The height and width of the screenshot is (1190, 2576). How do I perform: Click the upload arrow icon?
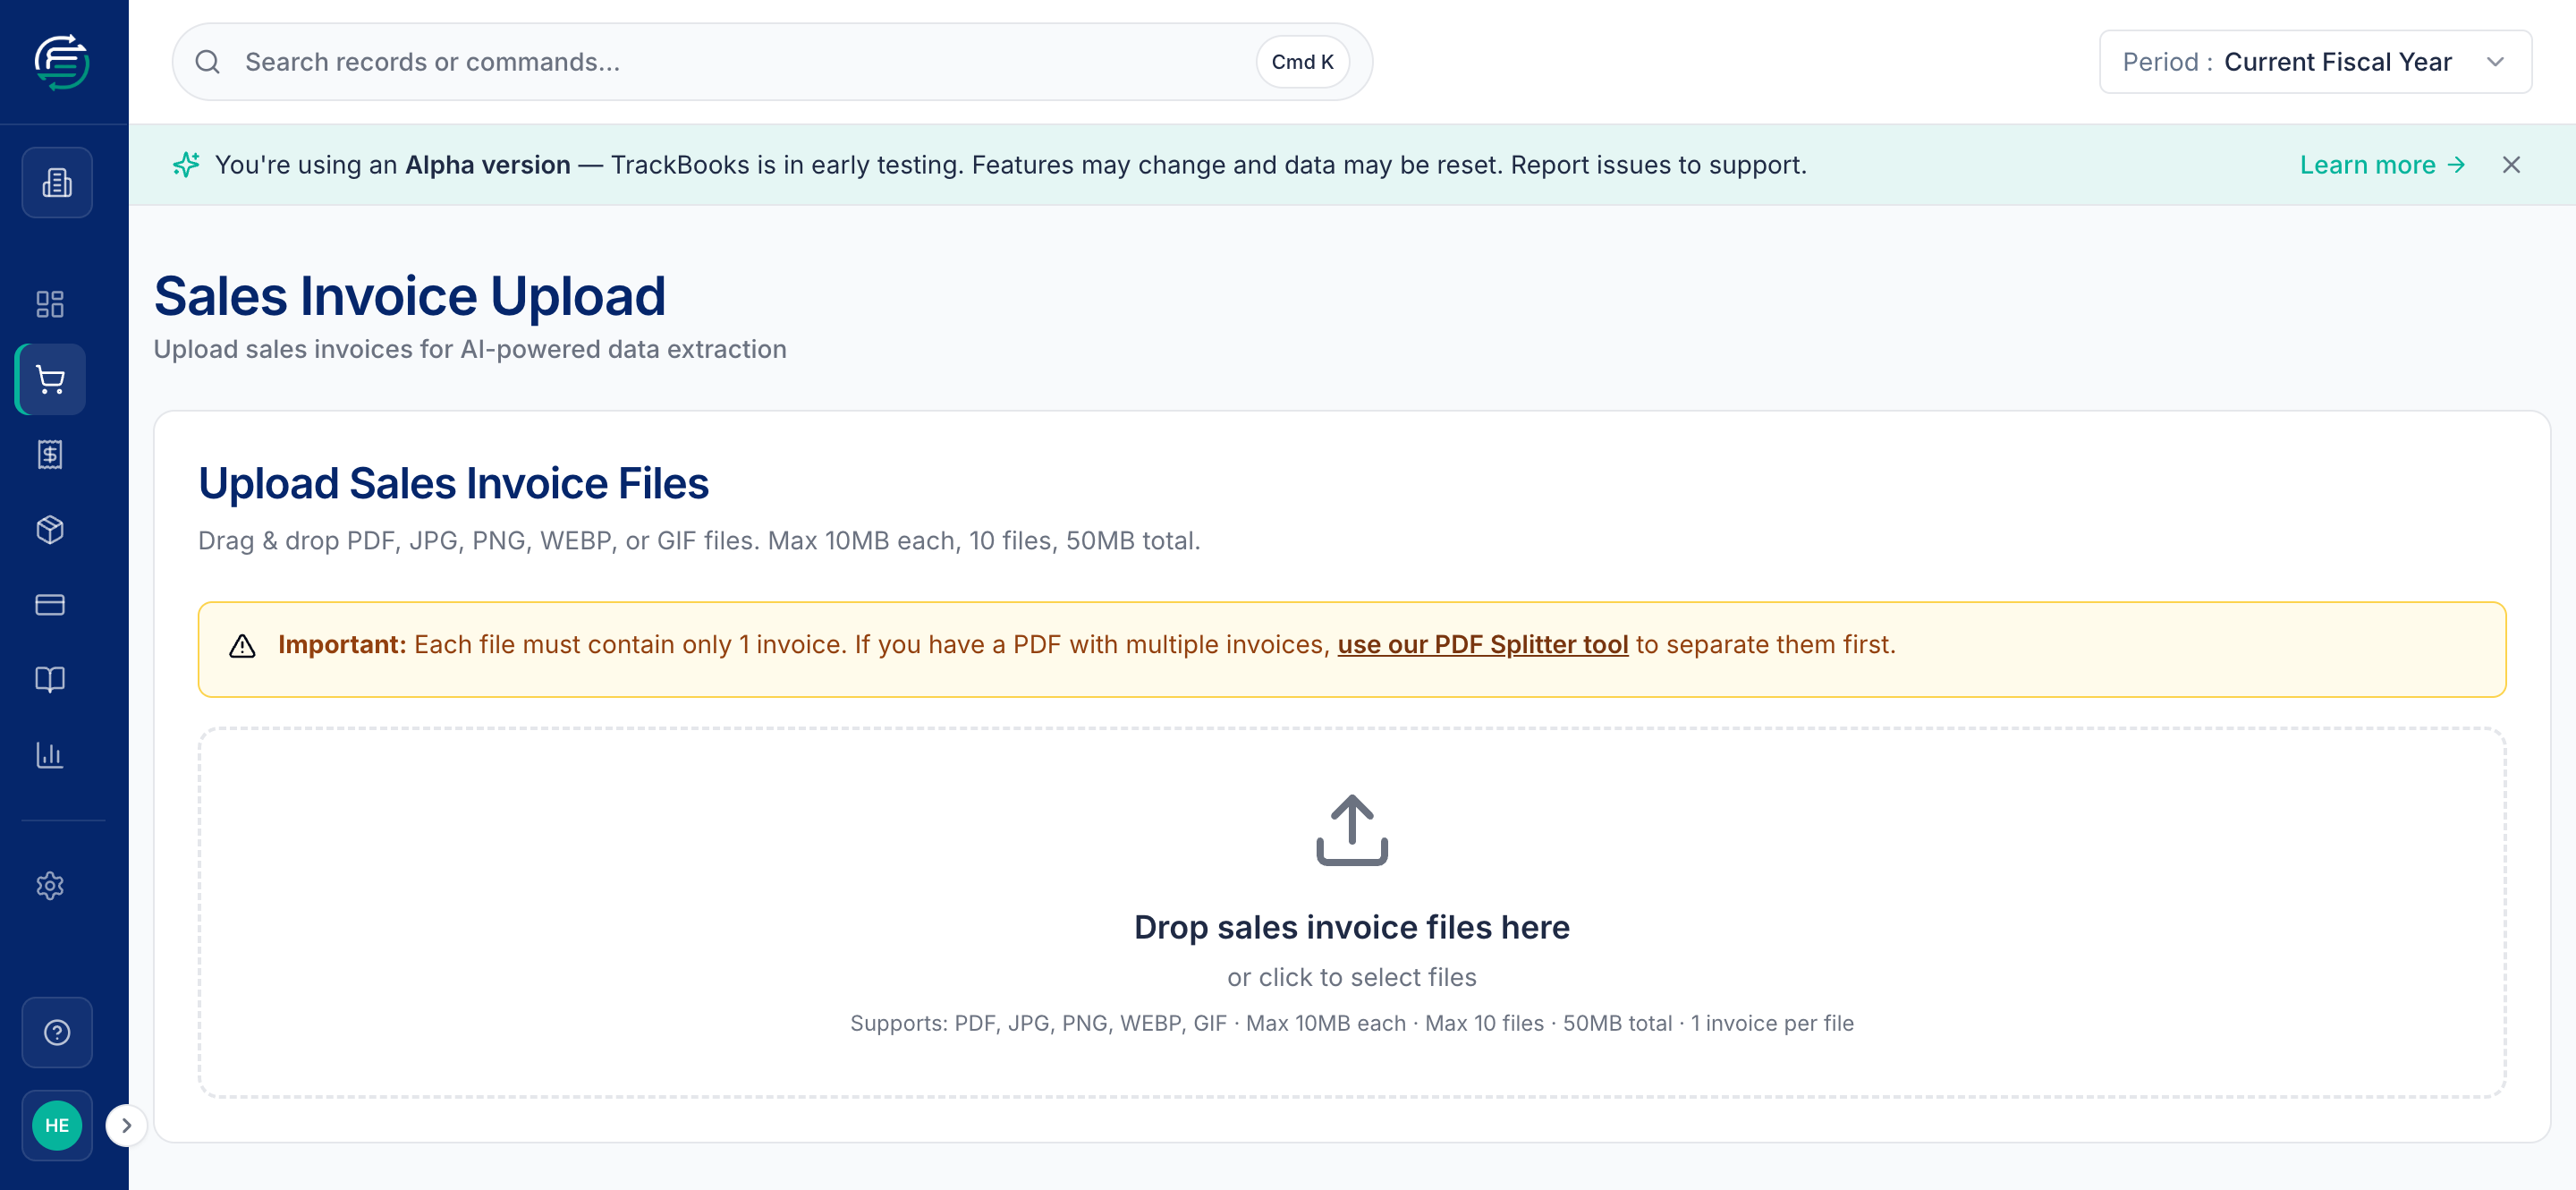click(x=1352, y=830)
